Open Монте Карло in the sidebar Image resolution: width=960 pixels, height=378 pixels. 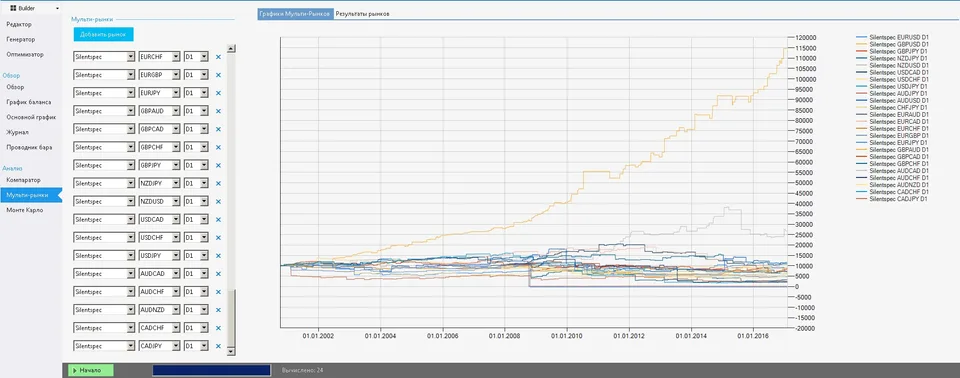pyautogui.click(x=25, y=210)
